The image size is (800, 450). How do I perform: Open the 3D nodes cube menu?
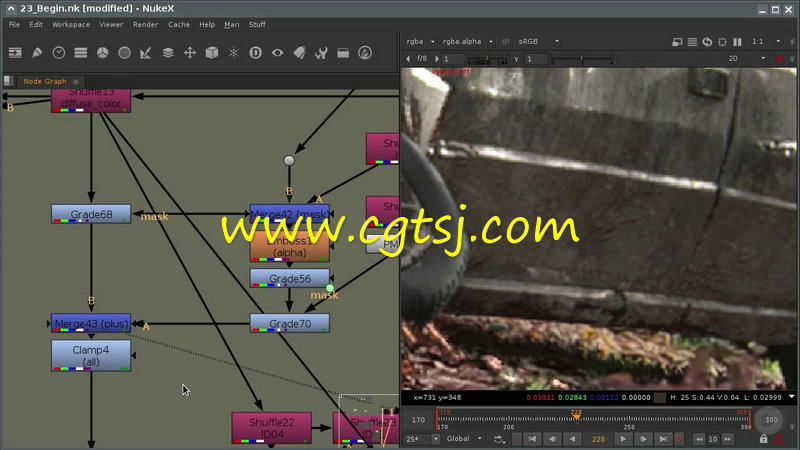coord(212,53)
